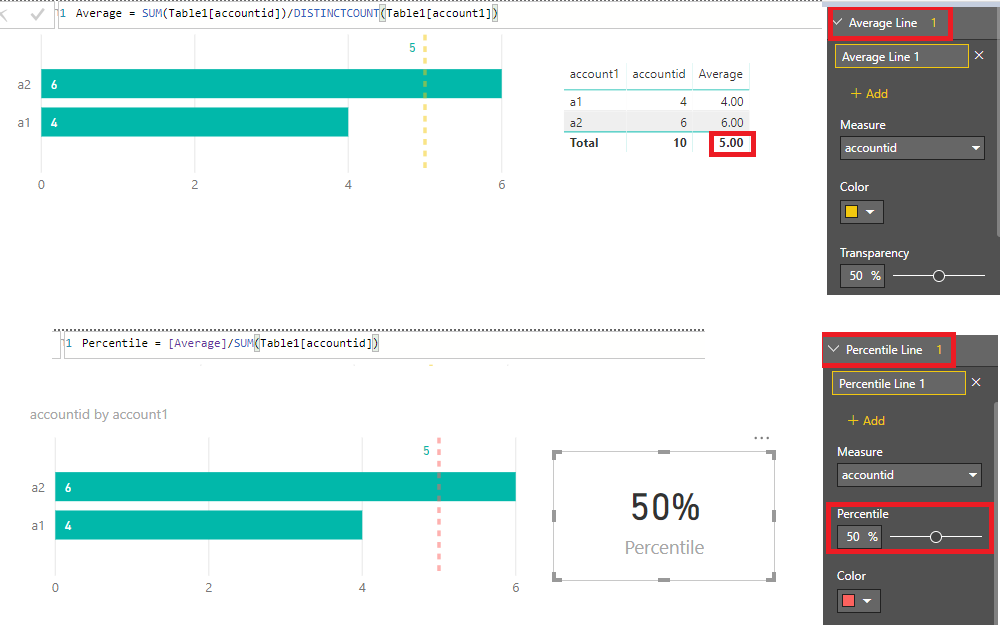Screen dimensions: 1000x627
Task: Open the yellow average line color picker
Action: tap(862, 212)
